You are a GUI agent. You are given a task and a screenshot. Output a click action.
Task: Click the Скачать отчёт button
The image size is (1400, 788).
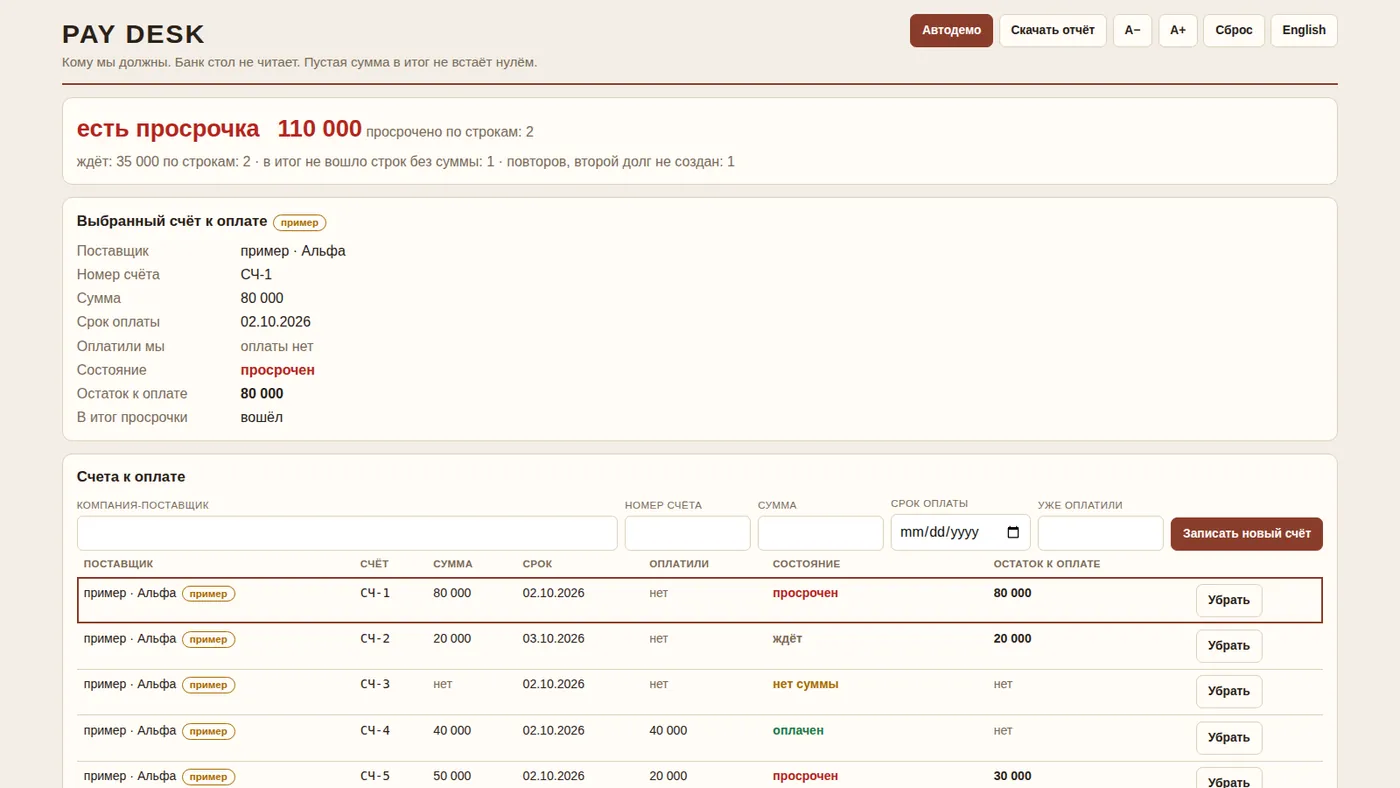[1053, 30]
